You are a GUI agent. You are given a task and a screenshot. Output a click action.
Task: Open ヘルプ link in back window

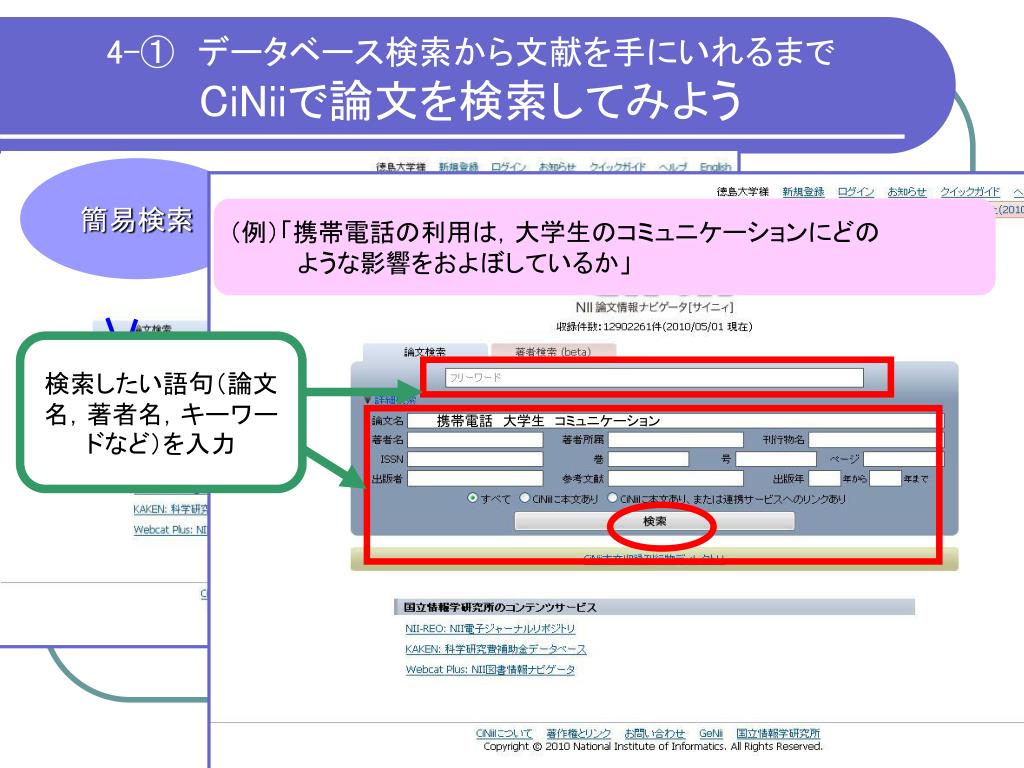pyautogui.click(x=673, y=167)
